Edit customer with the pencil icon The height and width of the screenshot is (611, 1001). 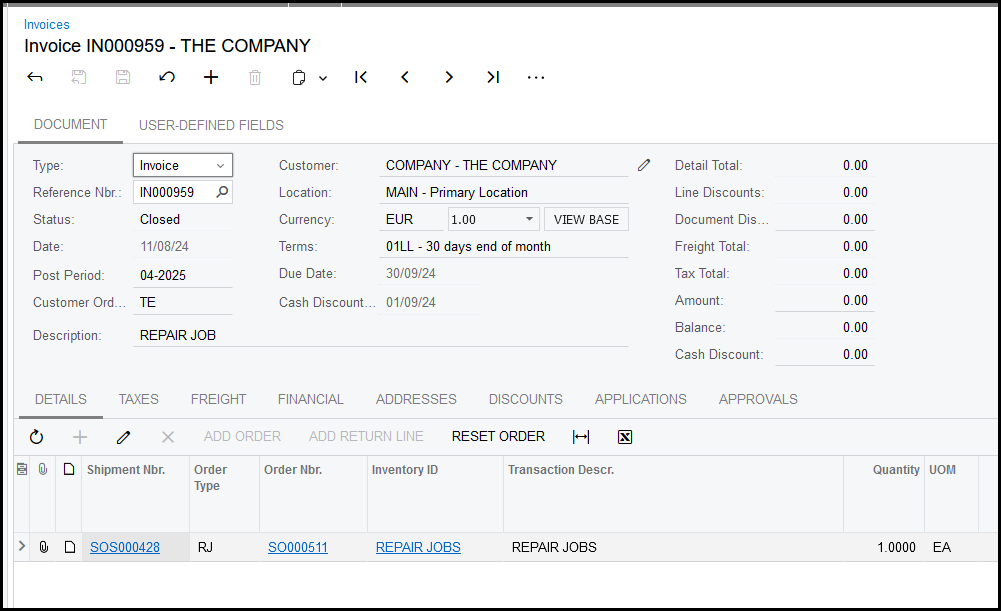[x=644, y=165]
